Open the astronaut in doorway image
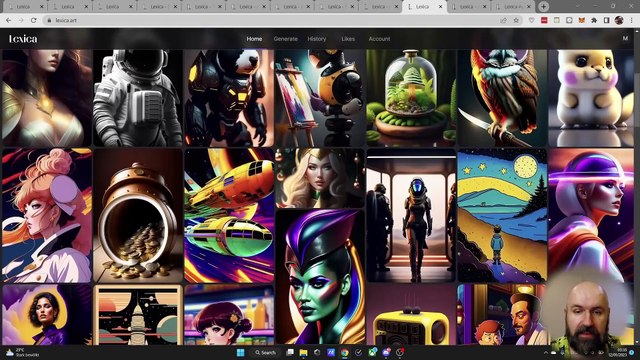 click(x=411, y=216)
